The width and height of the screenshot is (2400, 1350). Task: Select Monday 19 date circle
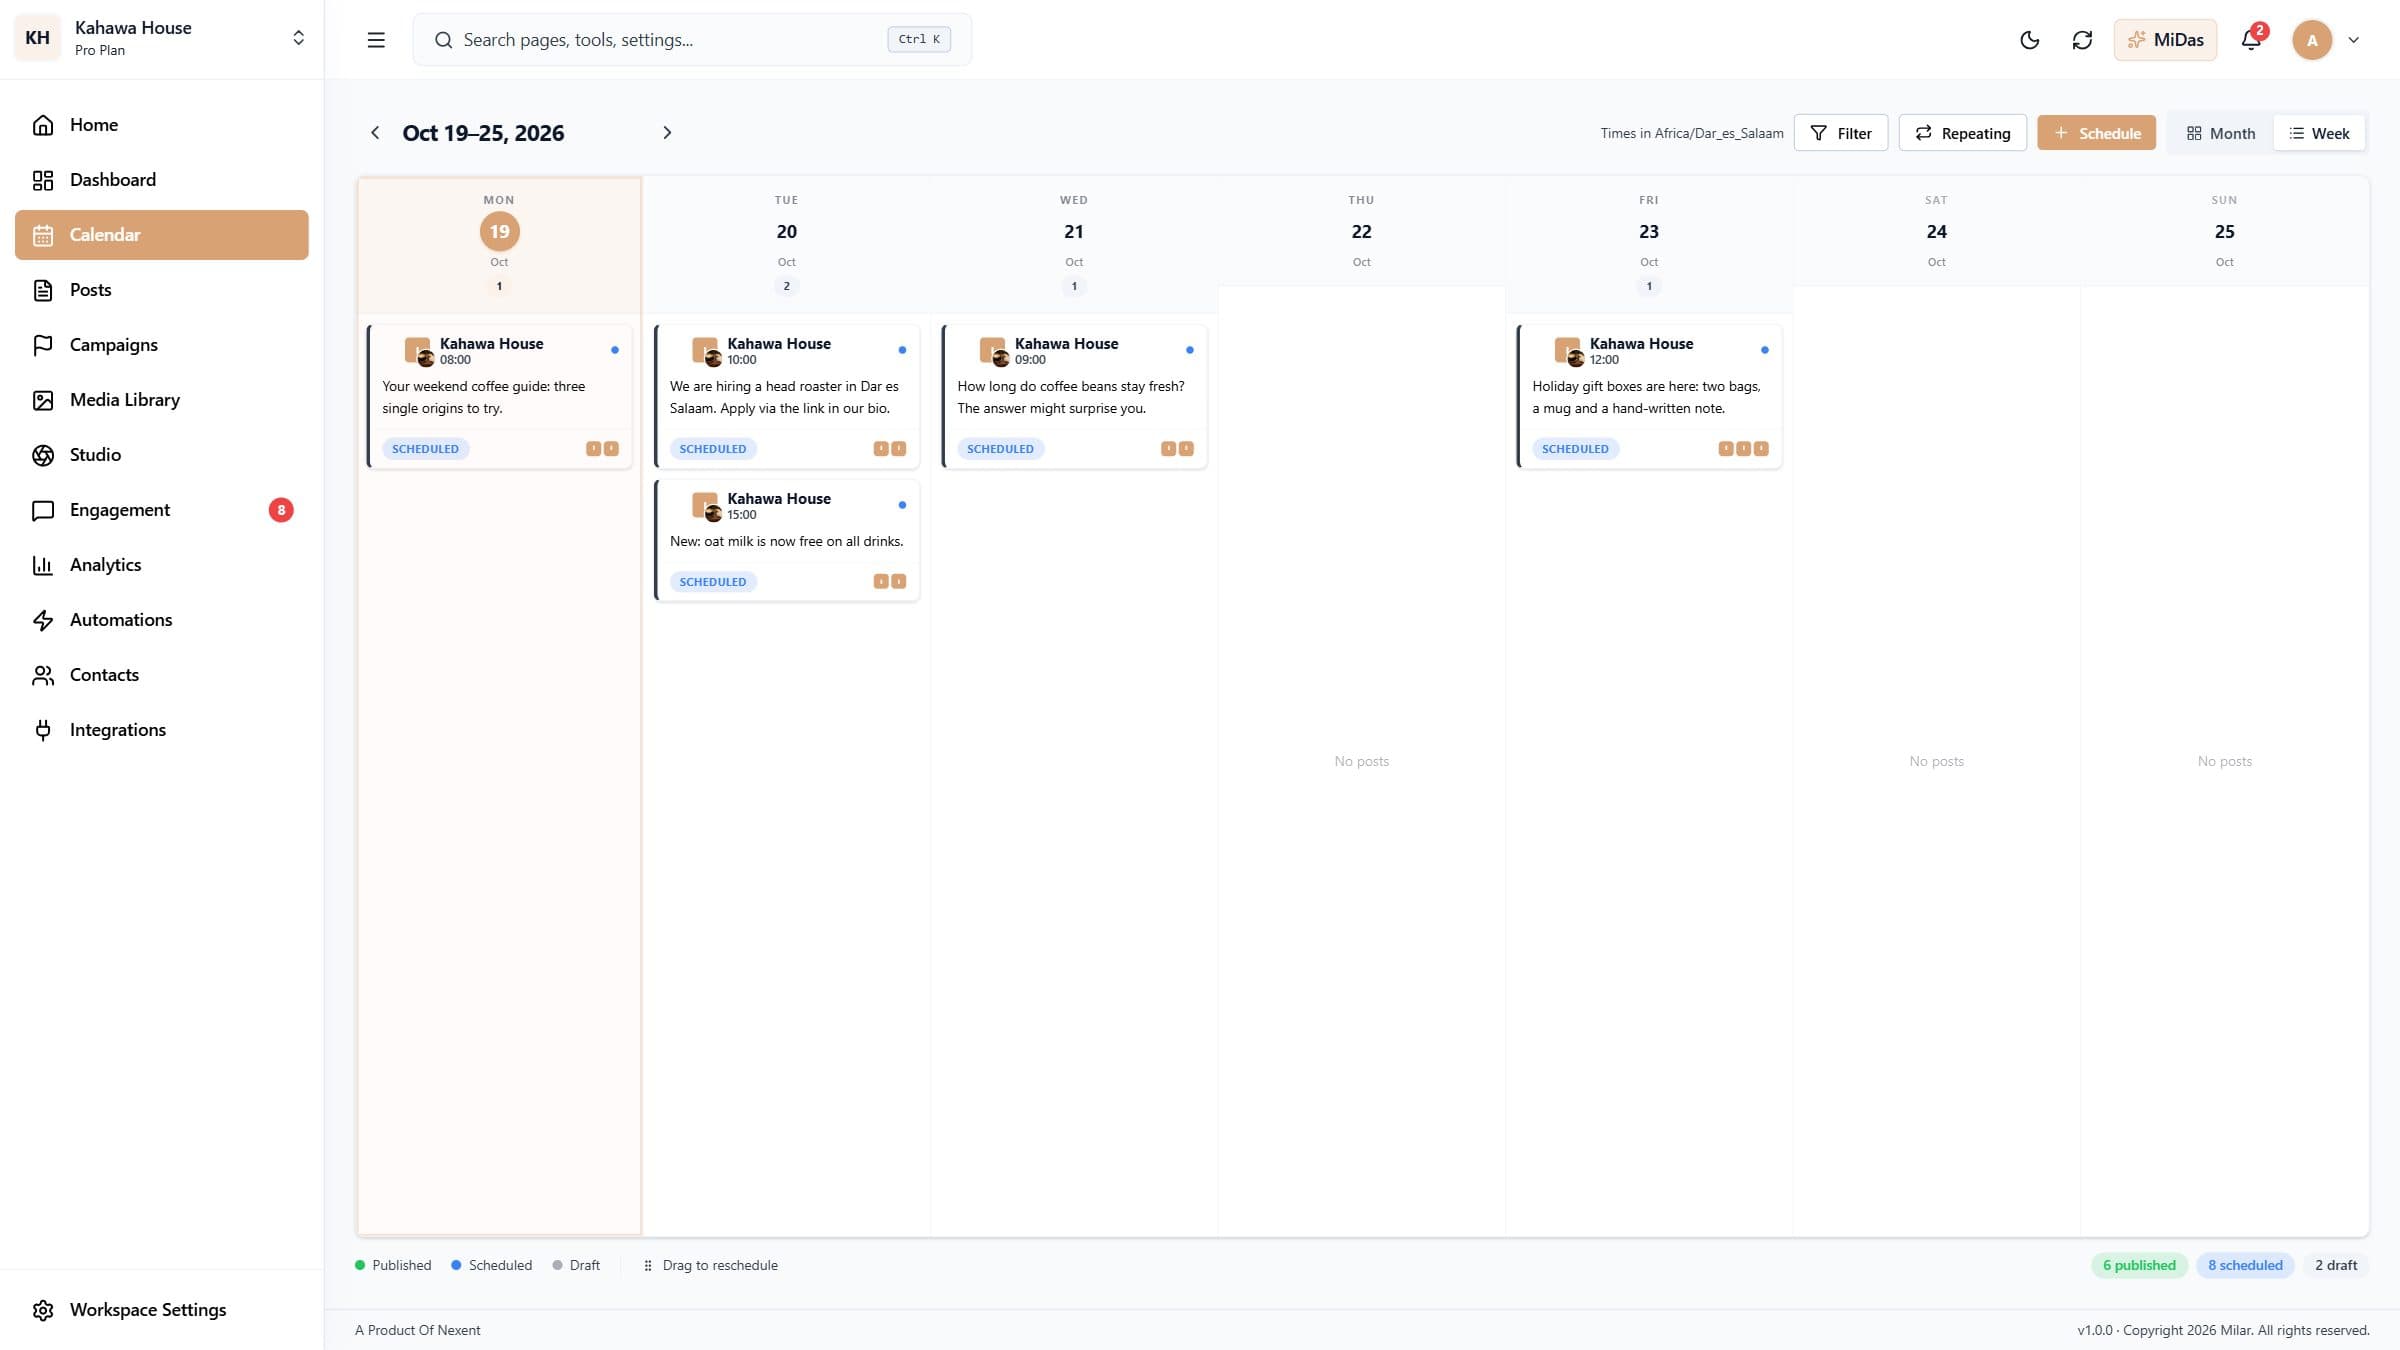(x=499, y=232)
